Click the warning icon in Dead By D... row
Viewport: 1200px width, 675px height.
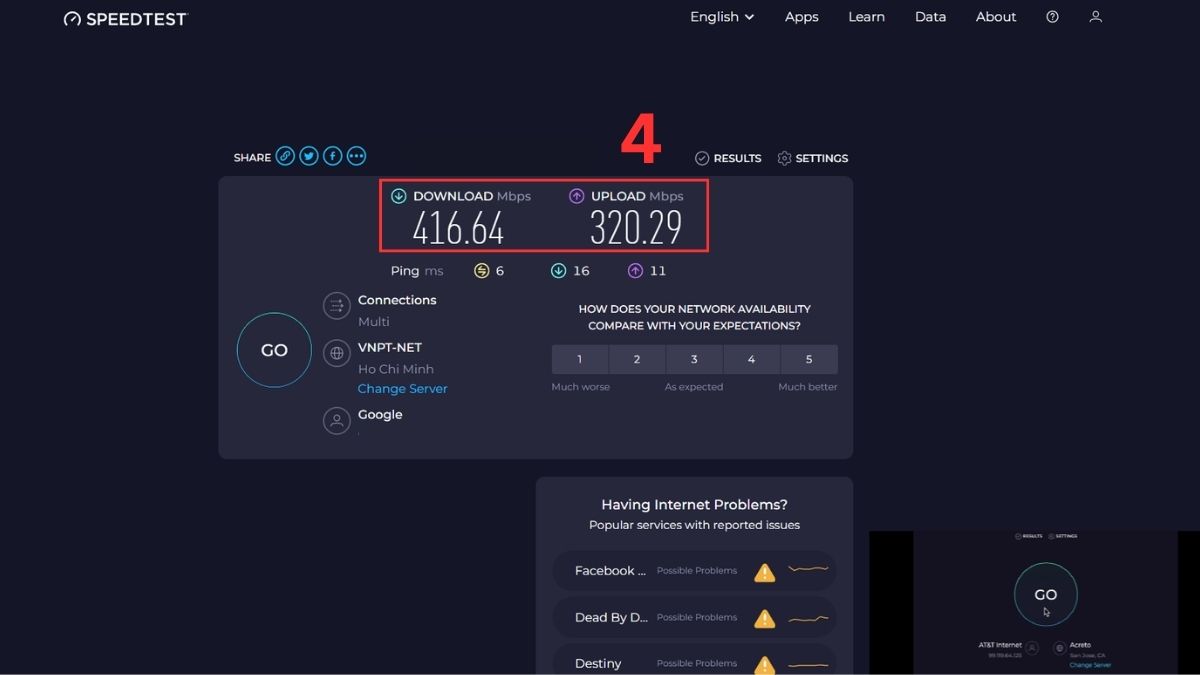(765, 618)
